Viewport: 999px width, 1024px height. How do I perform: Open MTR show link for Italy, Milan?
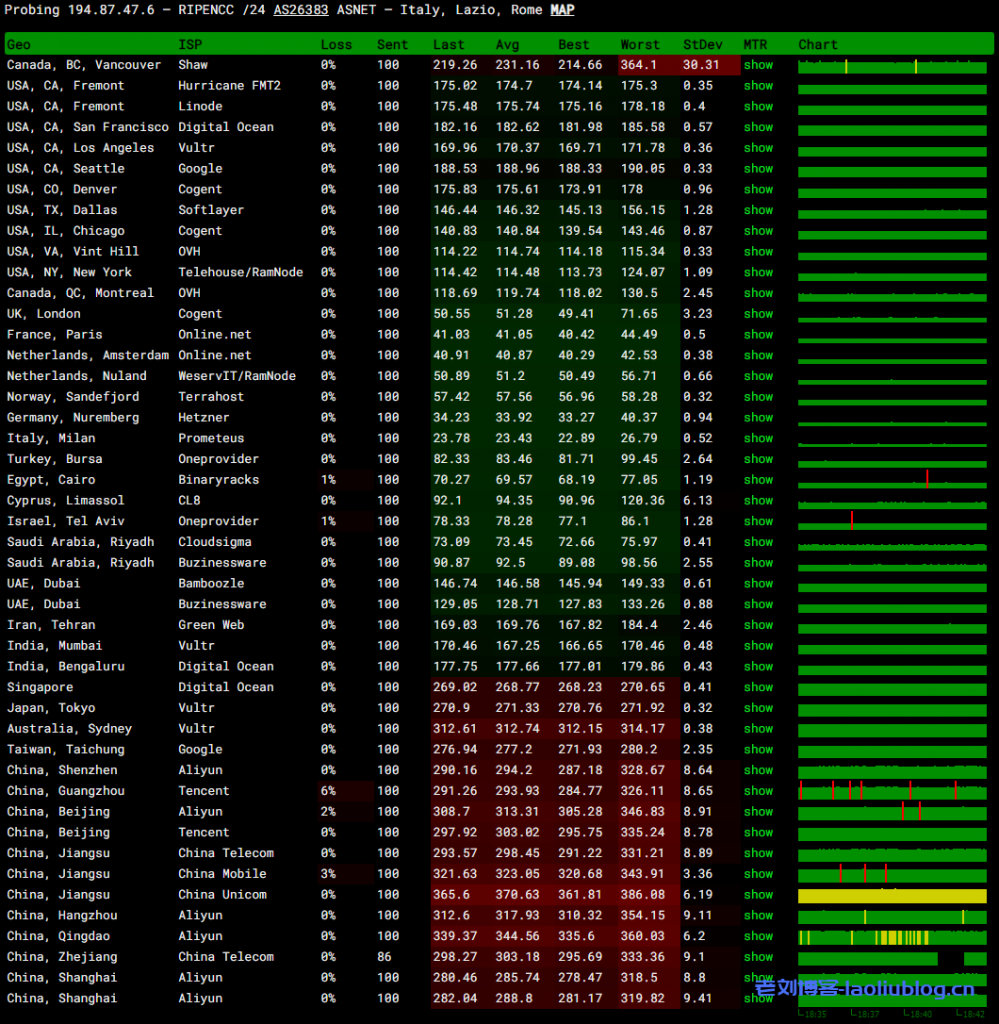(758, 438)
